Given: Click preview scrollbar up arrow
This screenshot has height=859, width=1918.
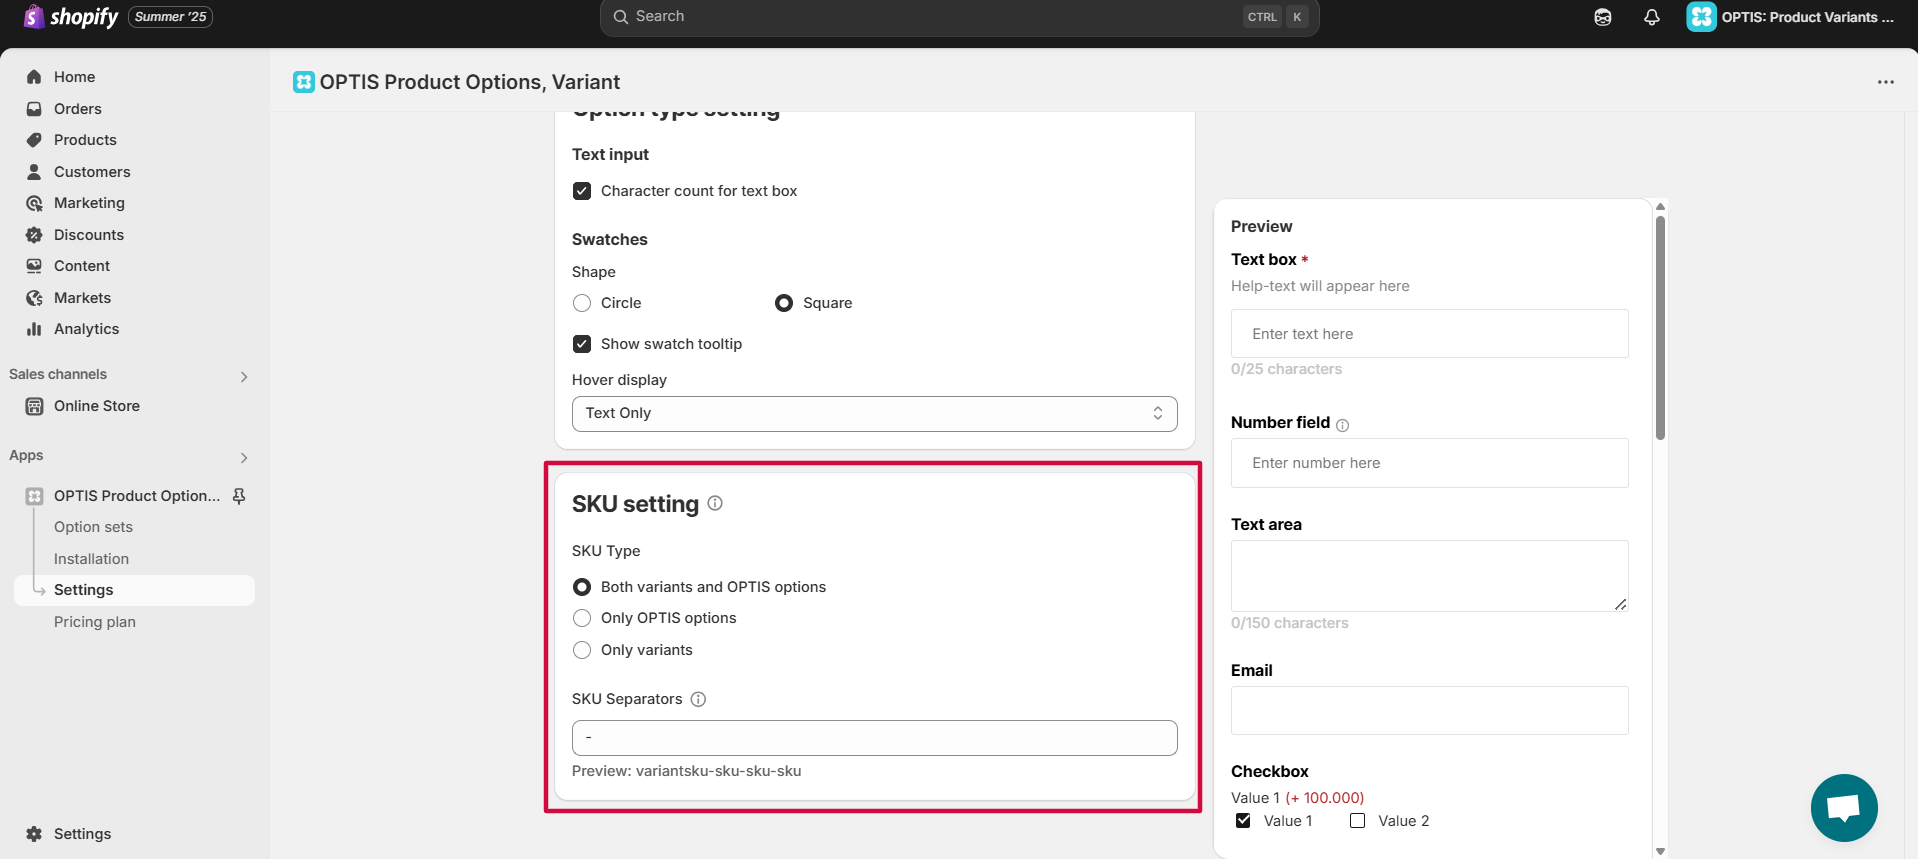Looking at the screenshot, I should [1660, 207].
